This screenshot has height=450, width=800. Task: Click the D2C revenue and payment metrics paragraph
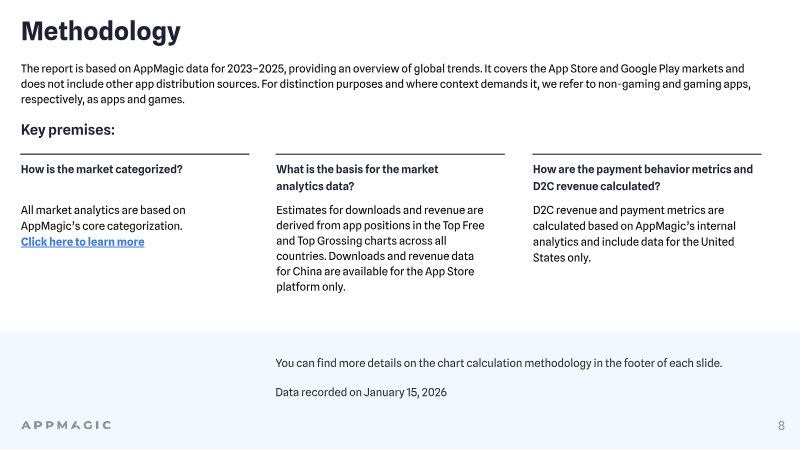[634, 234]
